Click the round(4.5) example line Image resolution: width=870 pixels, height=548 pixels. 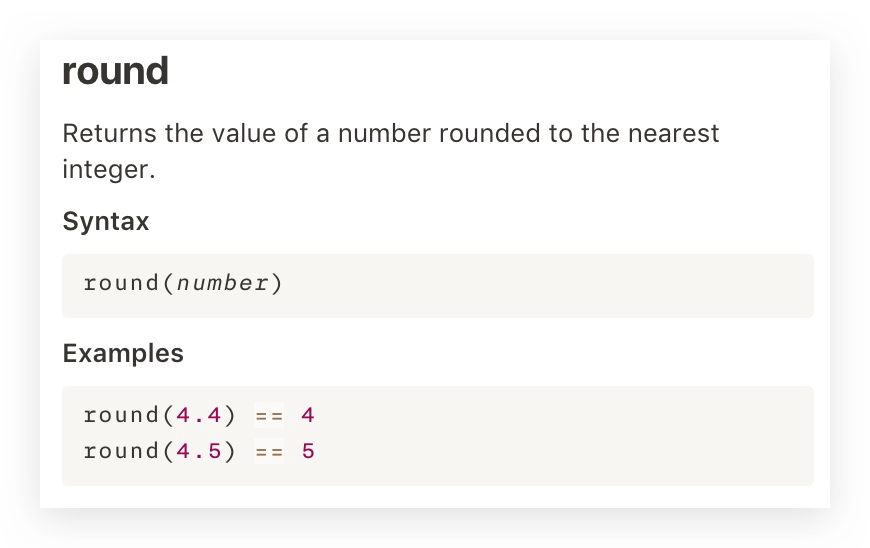click(199, 451)
